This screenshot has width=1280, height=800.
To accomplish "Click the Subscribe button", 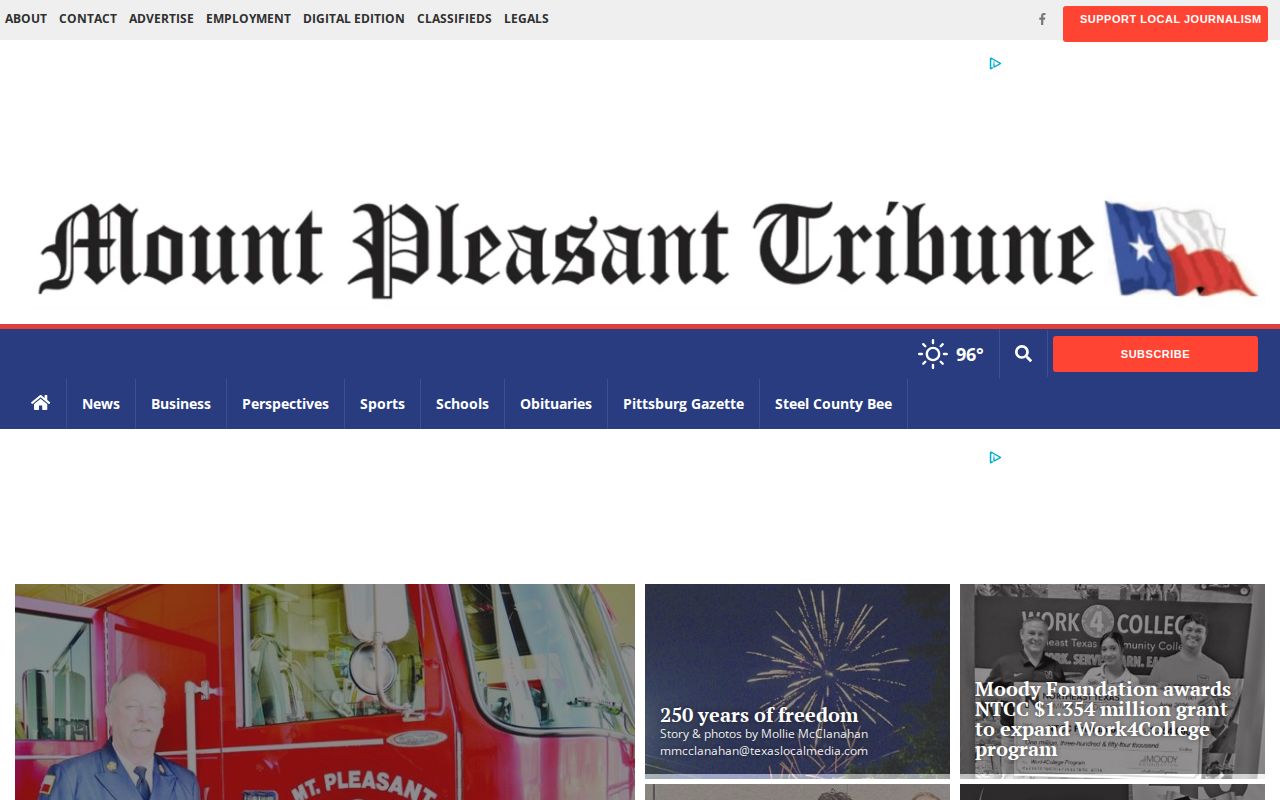I will click(x=1155, y=354).
